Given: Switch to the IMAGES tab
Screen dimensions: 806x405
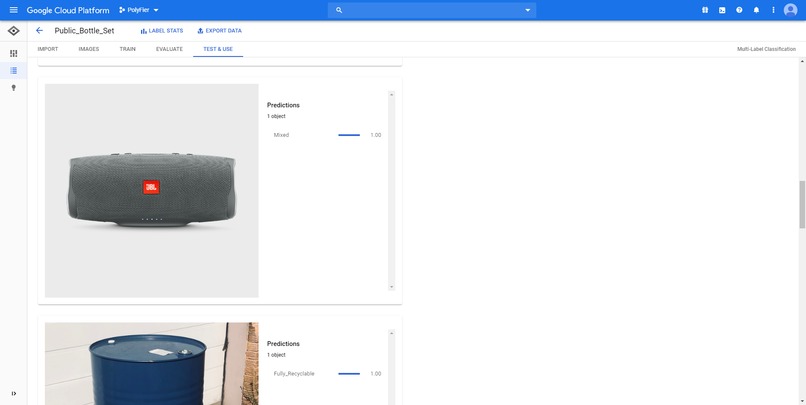Looking at the screenshot, I should click(89, 49).
